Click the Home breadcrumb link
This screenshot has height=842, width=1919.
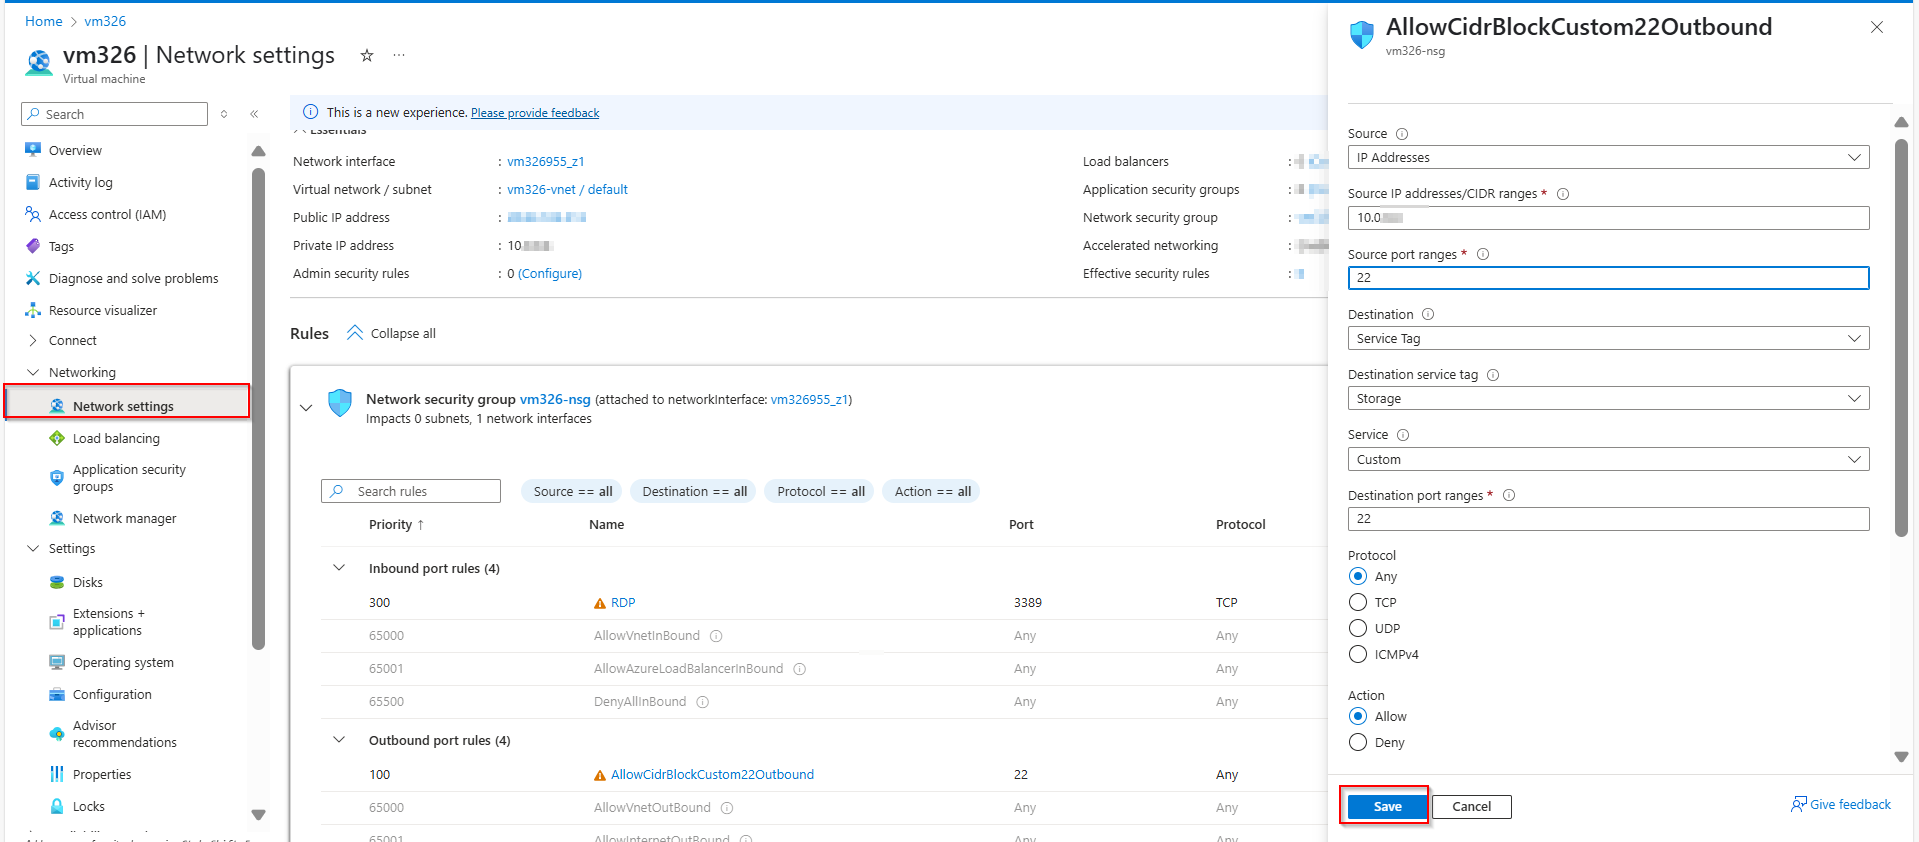coord(44,21)
